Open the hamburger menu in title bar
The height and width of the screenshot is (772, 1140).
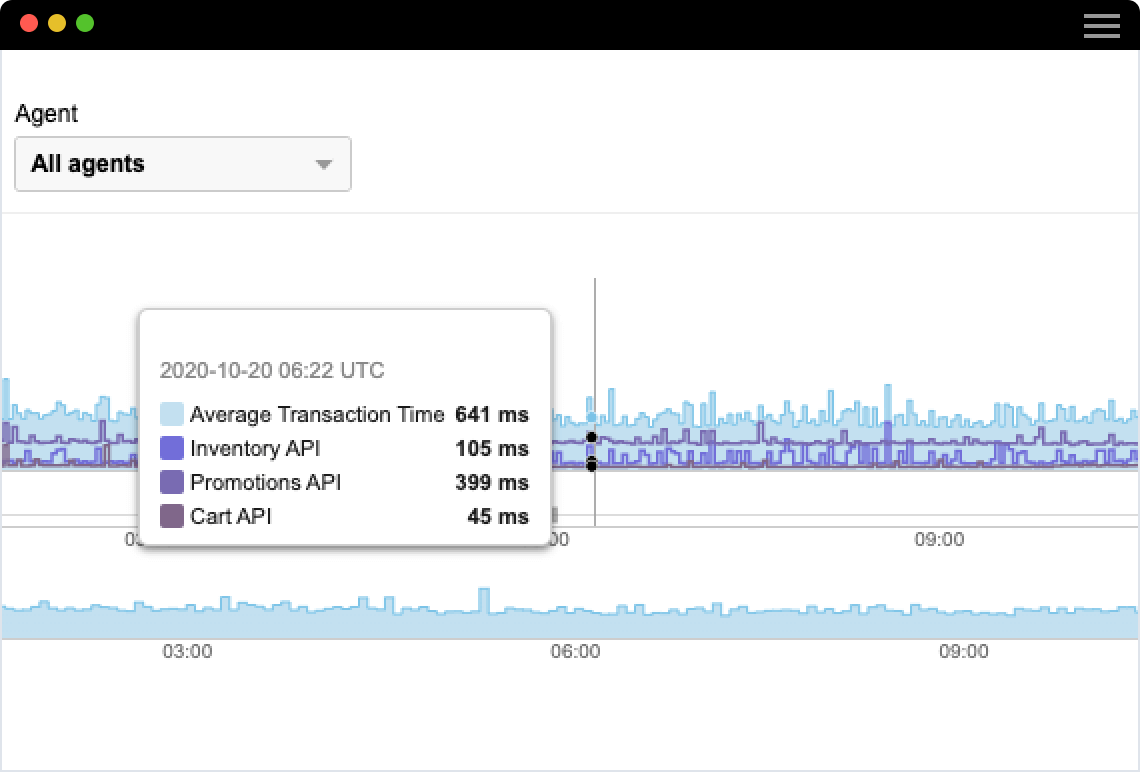(x=1101, y=25)
